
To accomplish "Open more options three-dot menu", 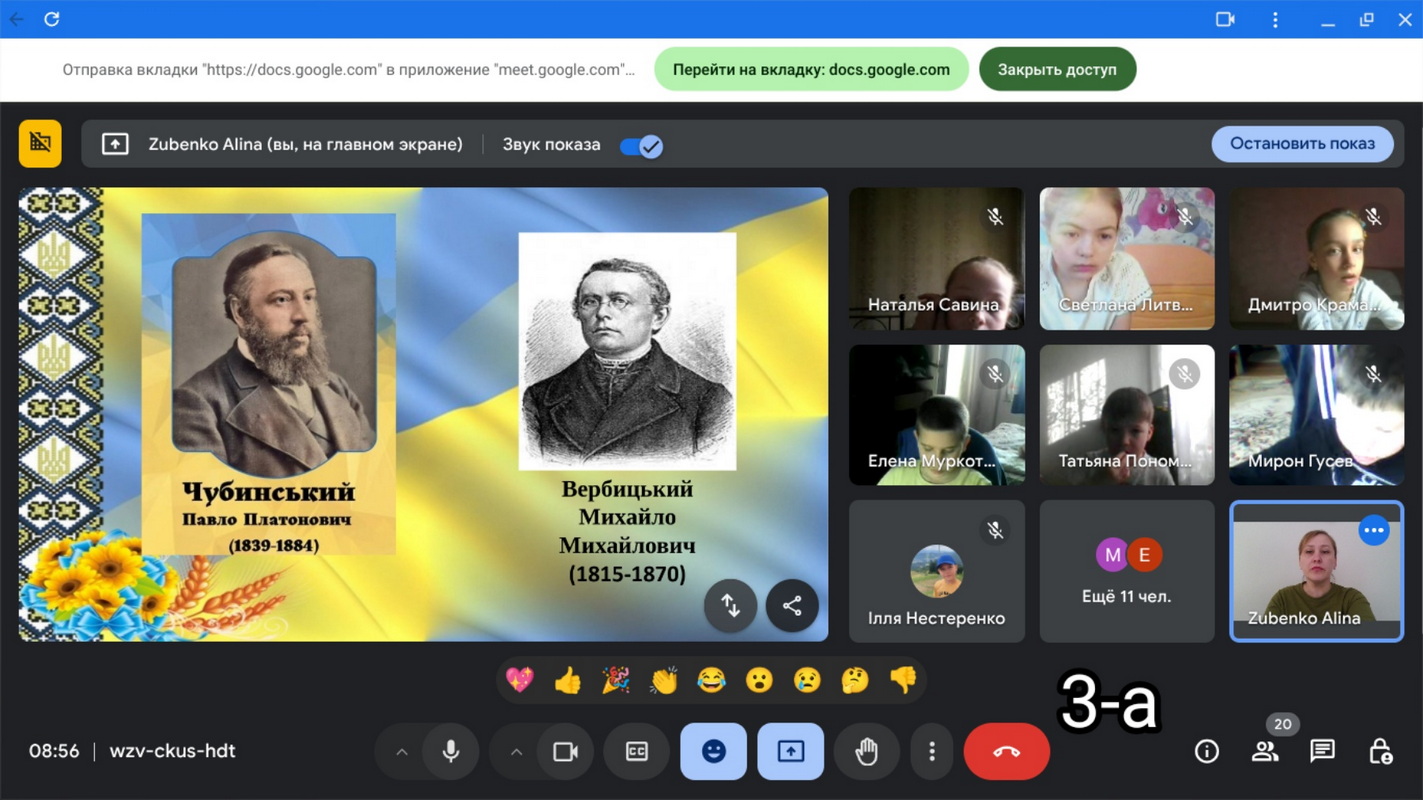I will pos(932,751).
